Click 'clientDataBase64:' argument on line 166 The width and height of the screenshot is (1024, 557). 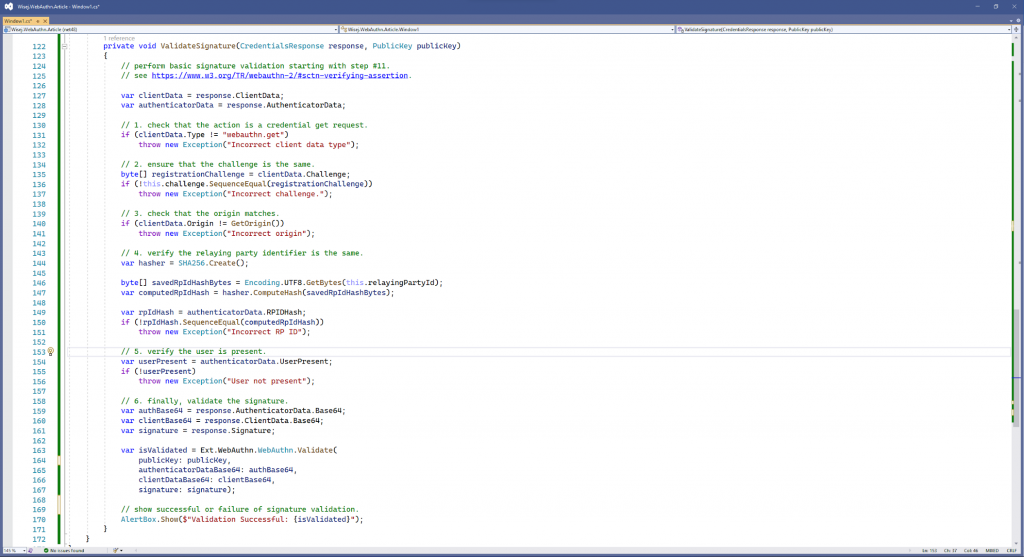176,479
